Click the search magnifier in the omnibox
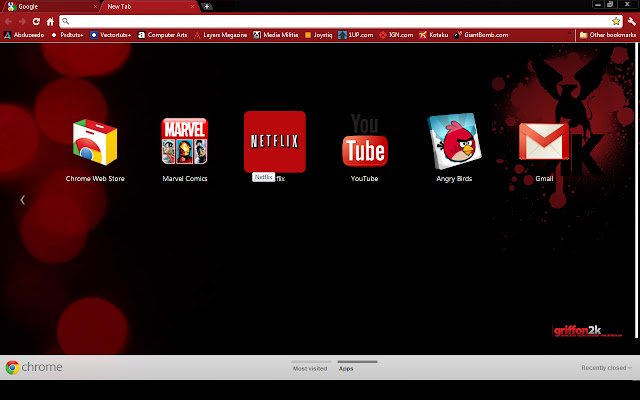 tap(66, 21)
